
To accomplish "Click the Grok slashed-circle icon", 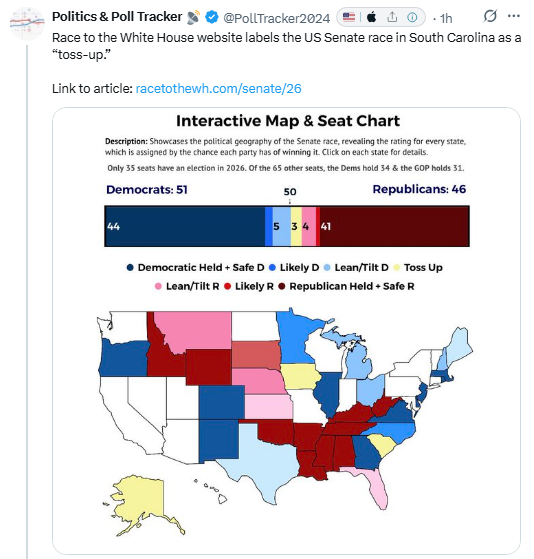I will (x=490, y=16).
